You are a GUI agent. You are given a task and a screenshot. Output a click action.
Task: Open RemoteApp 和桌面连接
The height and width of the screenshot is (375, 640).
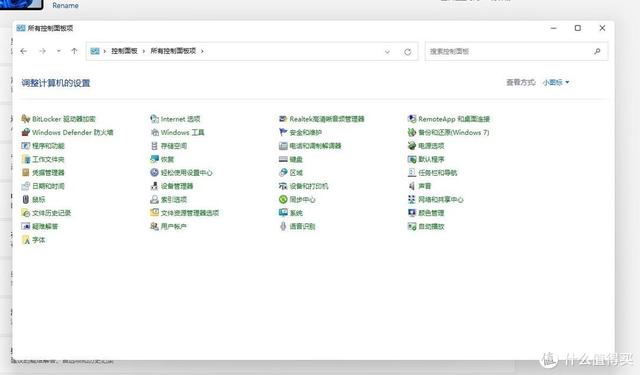(449, 119)
